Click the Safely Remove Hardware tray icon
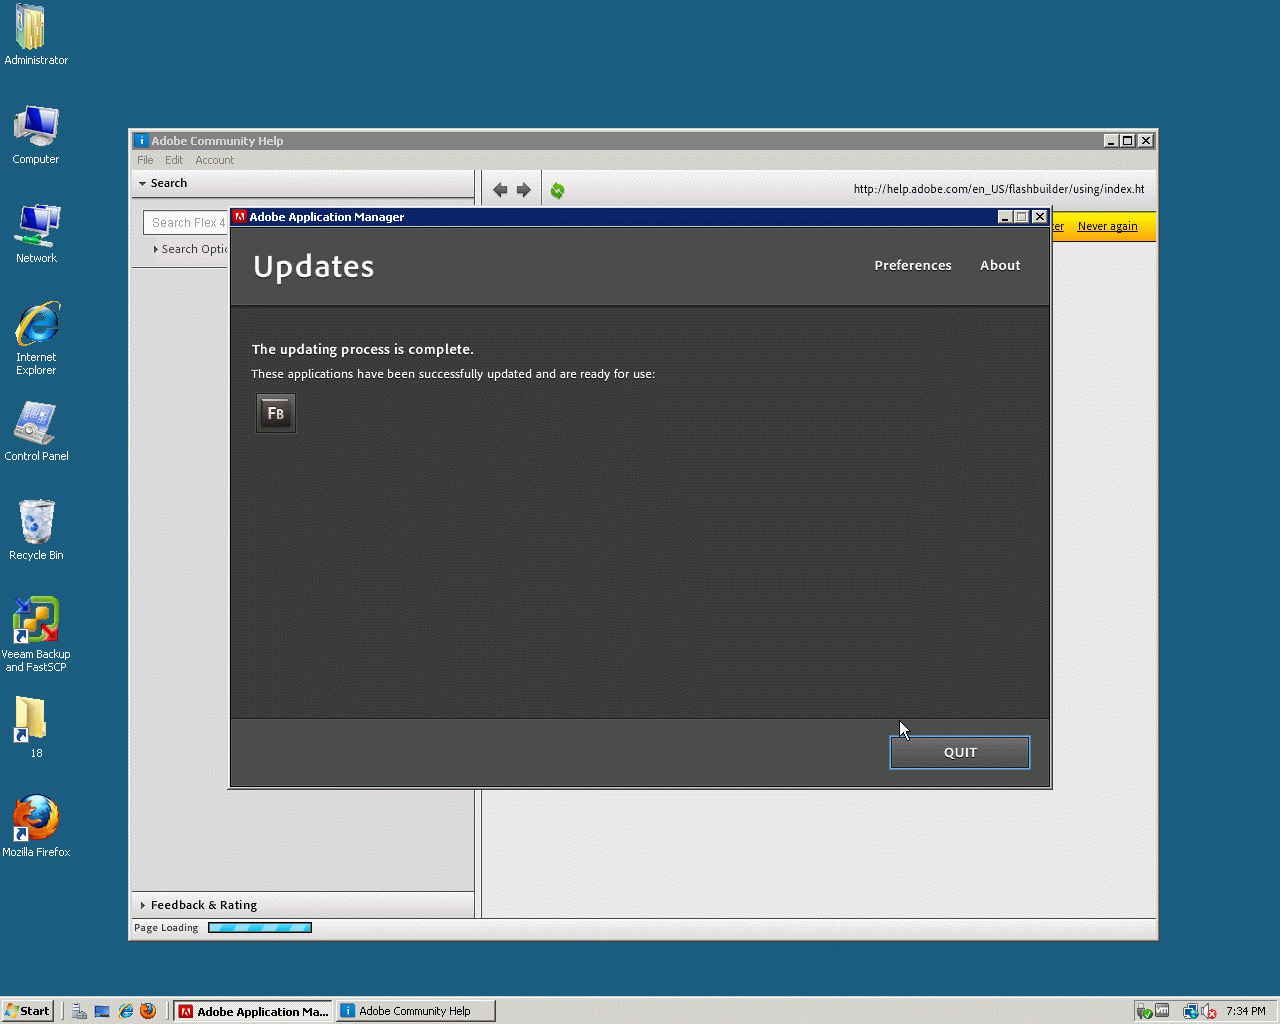 click(x=1144, y=1011)
